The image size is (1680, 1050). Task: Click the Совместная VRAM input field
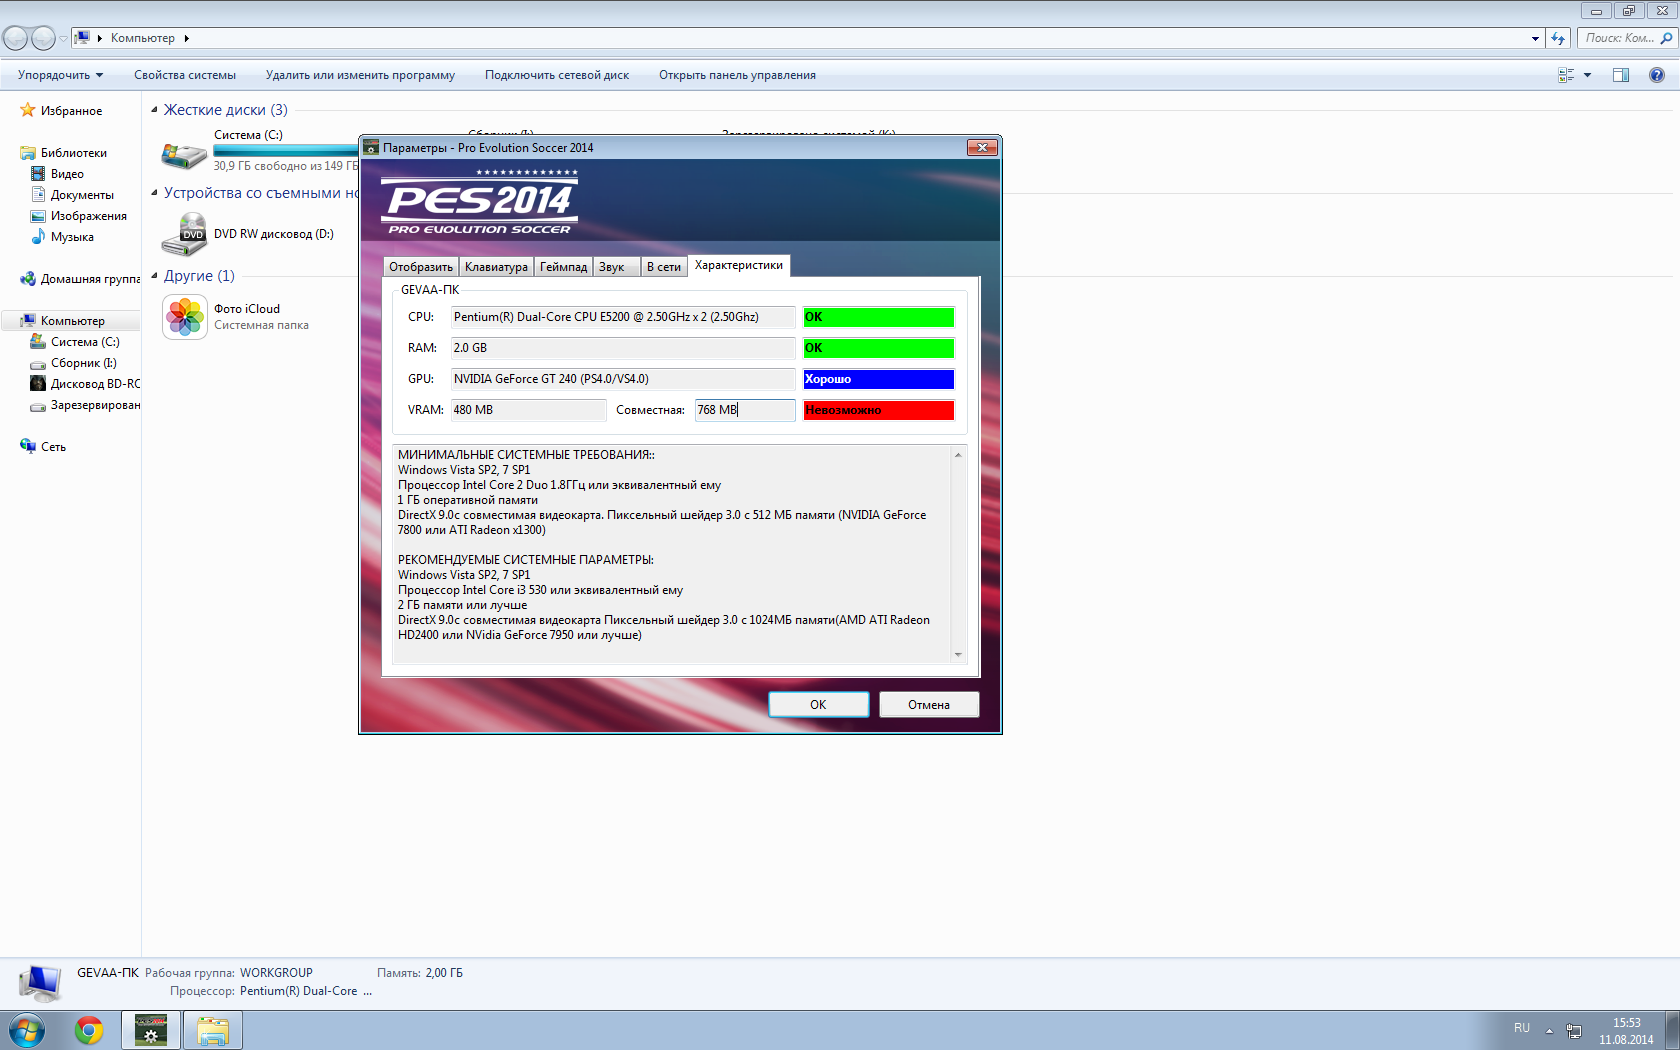745,410
